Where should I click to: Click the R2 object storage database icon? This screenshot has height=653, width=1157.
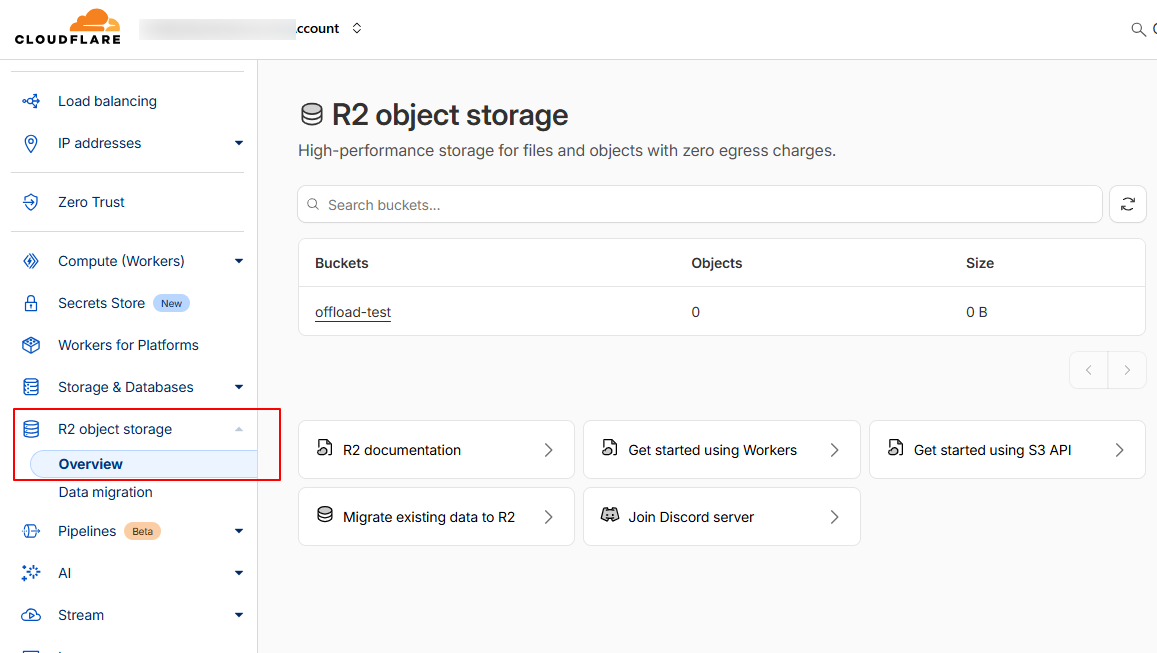31,429
